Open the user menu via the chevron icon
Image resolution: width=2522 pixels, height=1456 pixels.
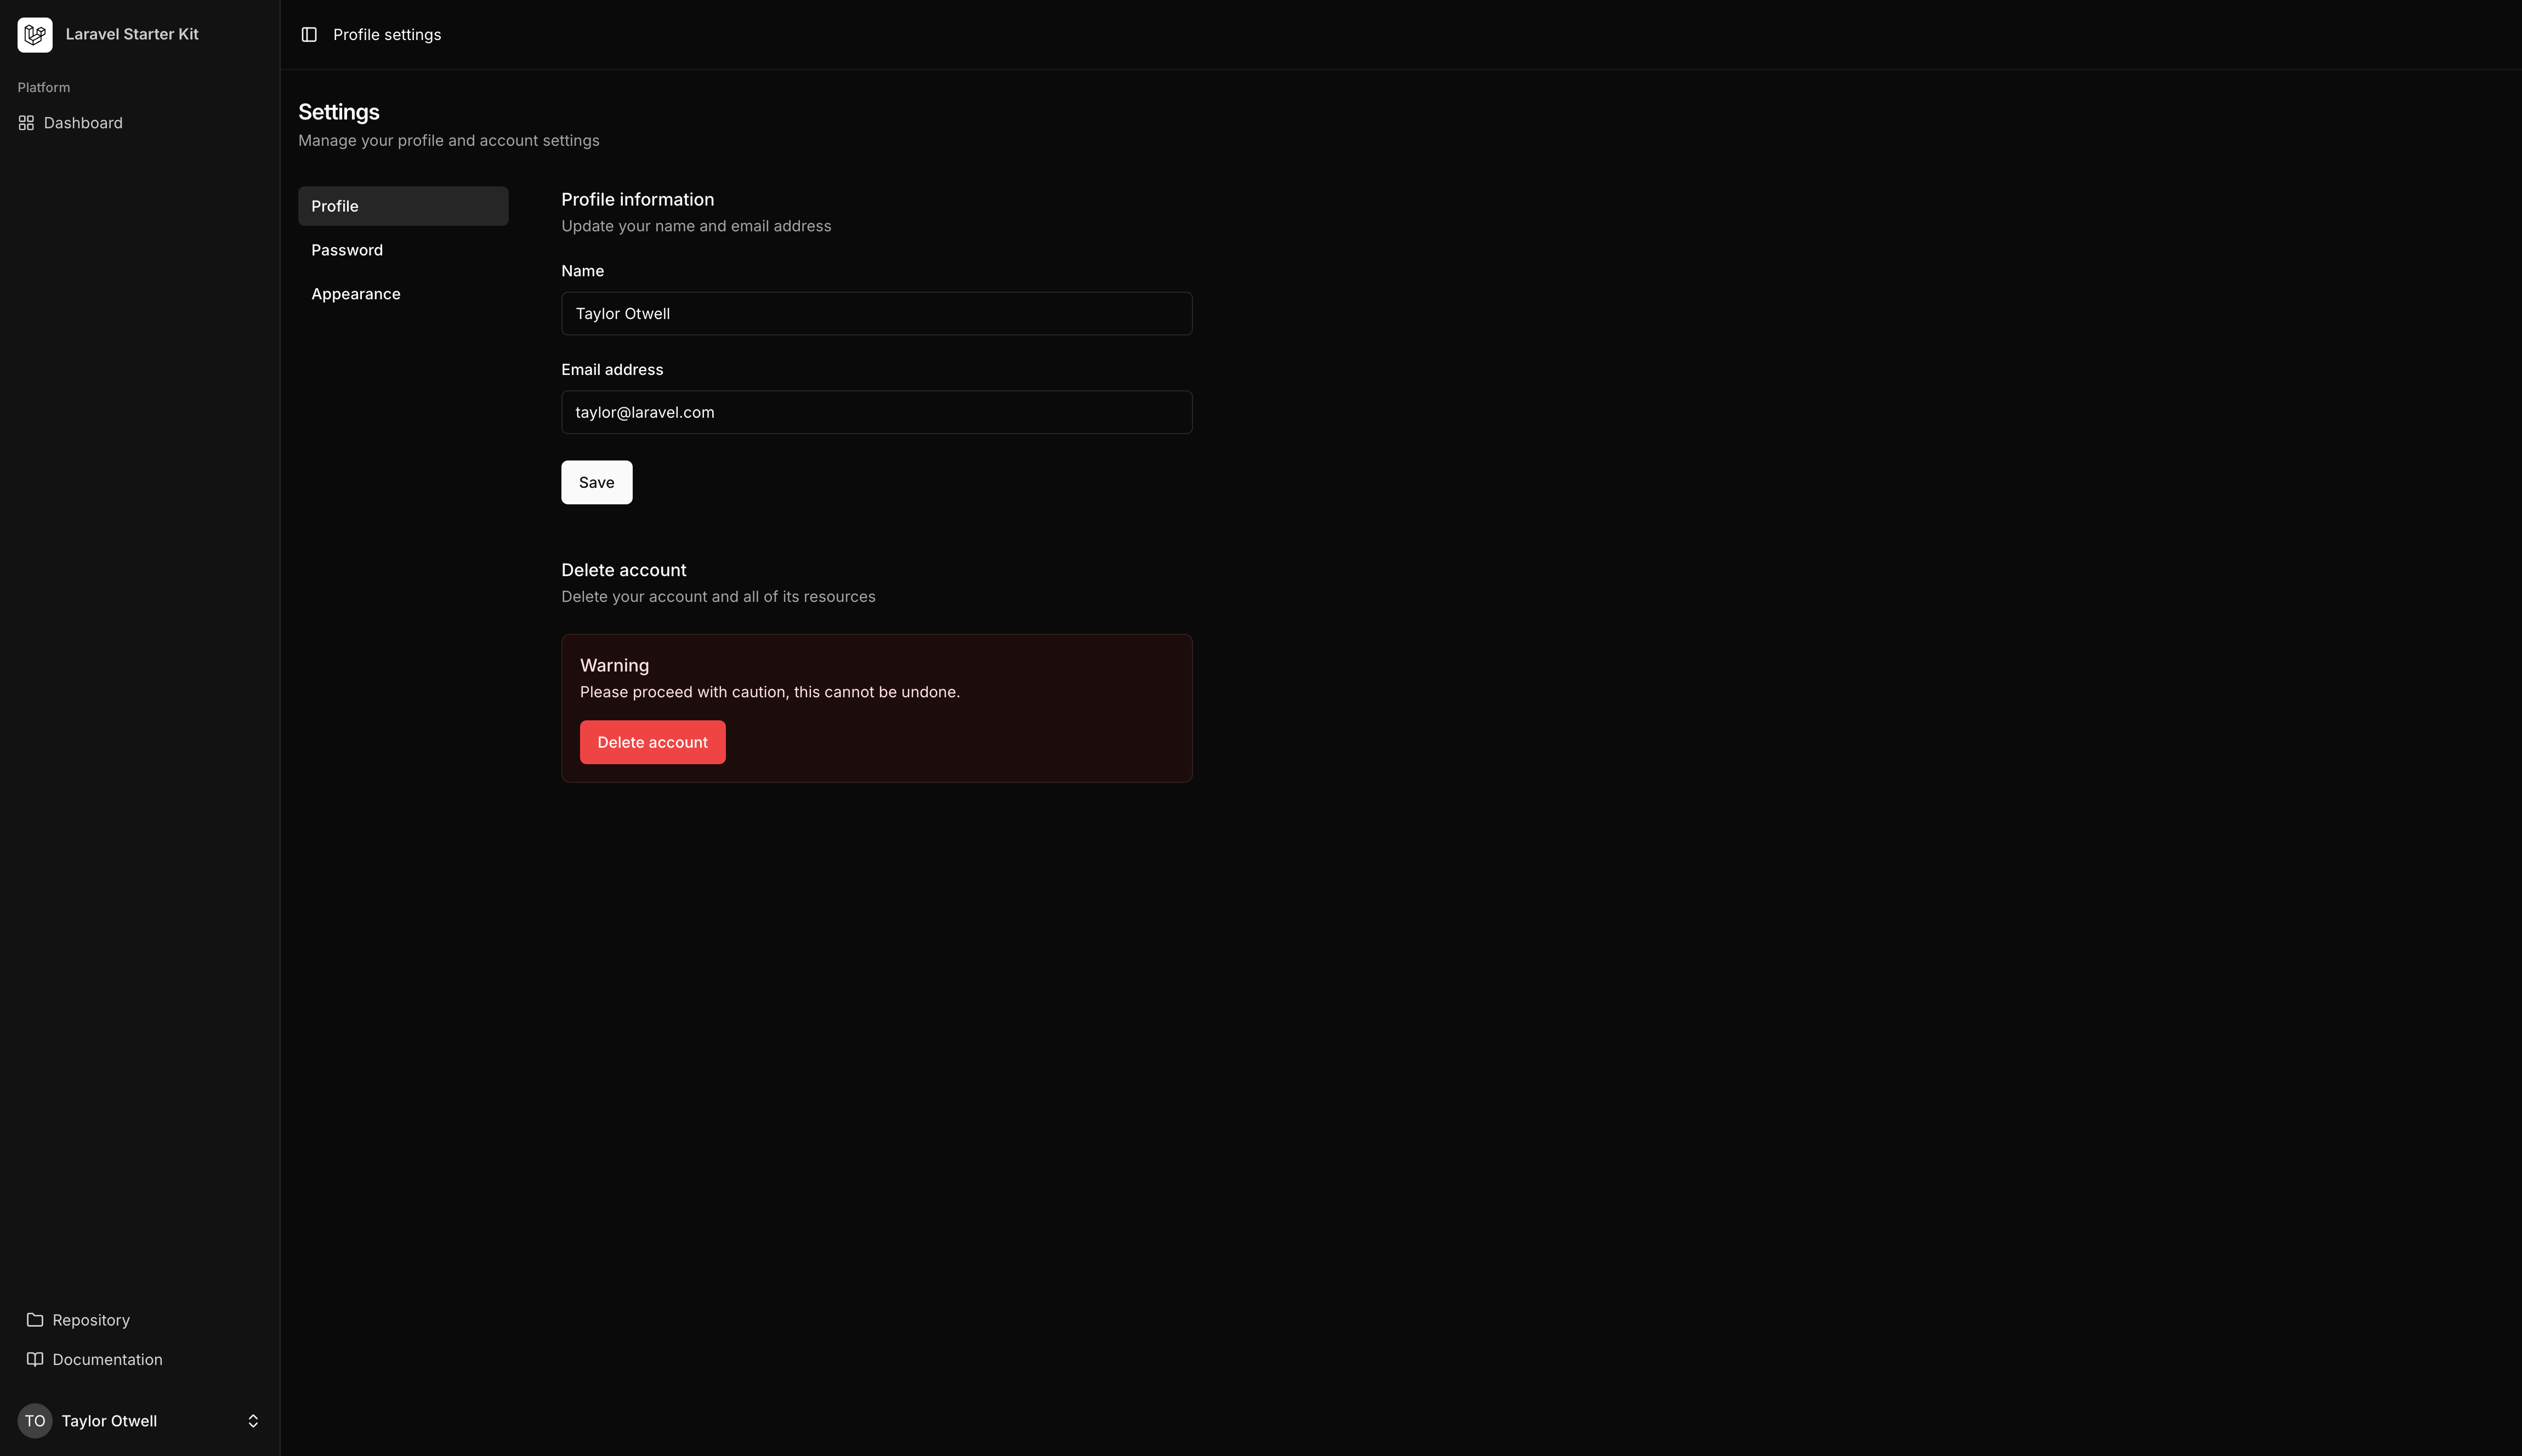253,1420
